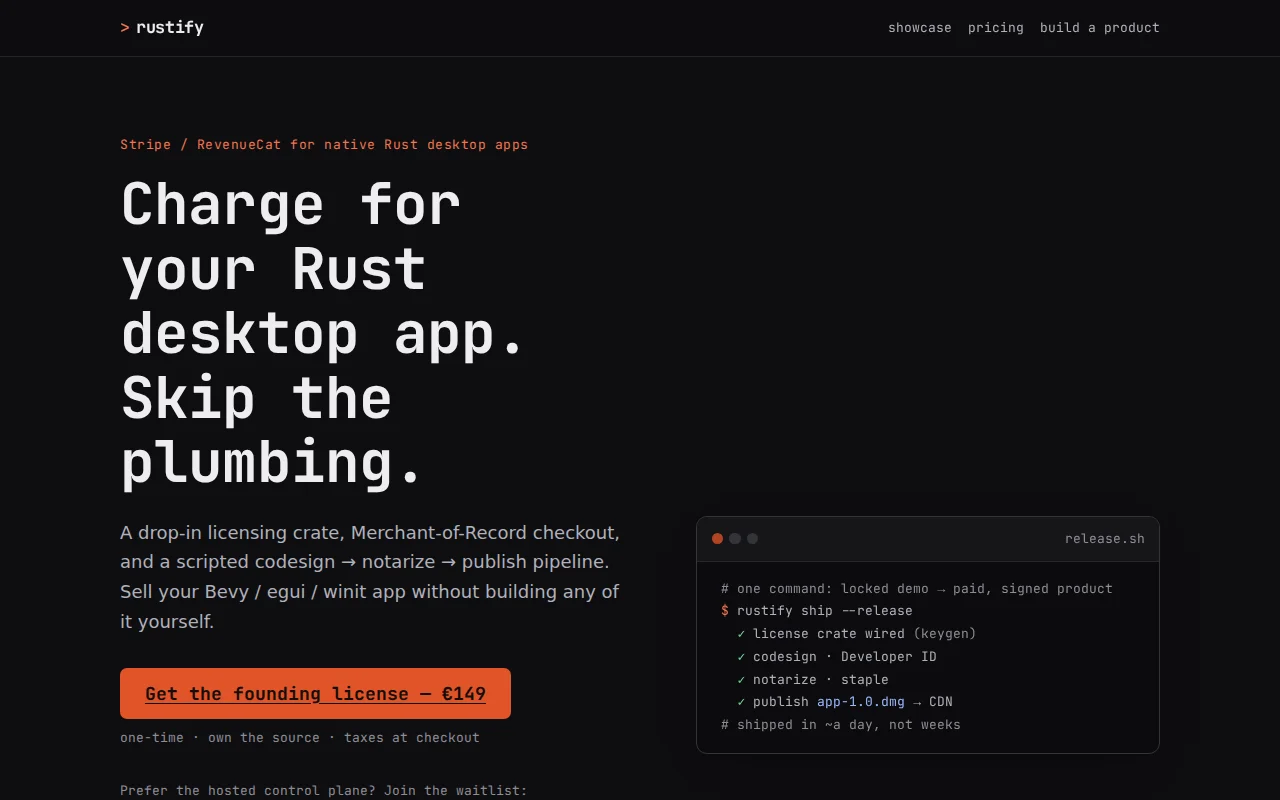Screen dimensions: 1280x800
Task: Click the third gray dot in terminal header
Action: tap(753, 539)
